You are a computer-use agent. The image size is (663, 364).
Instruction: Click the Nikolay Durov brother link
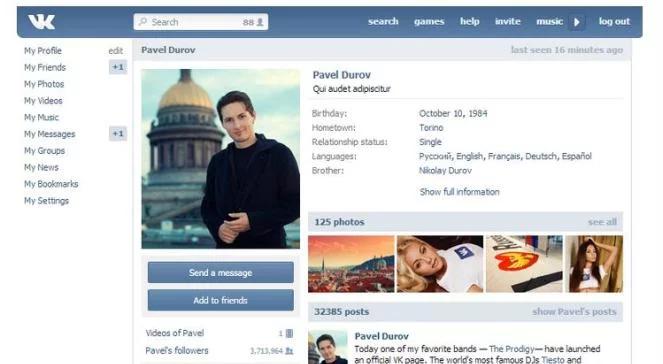coord(445,171)
